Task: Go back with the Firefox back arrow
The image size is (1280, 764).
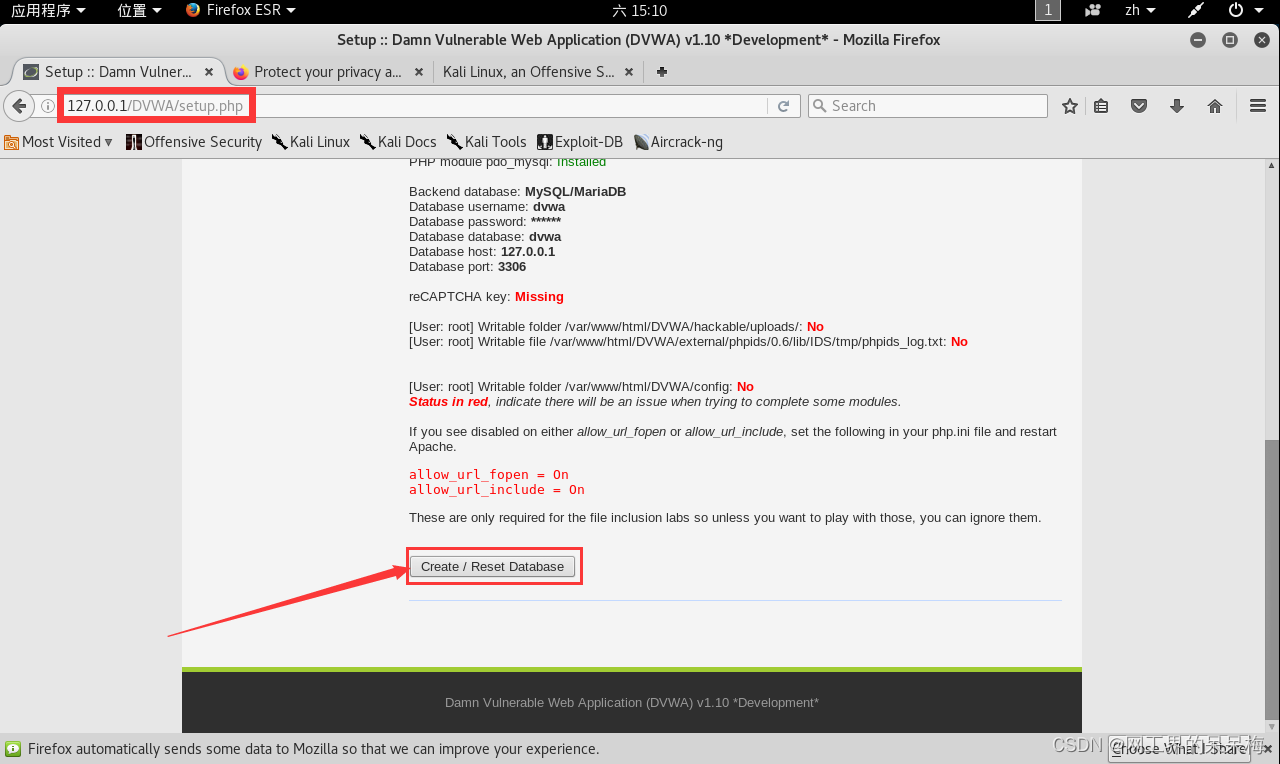Action: (19, 106)
